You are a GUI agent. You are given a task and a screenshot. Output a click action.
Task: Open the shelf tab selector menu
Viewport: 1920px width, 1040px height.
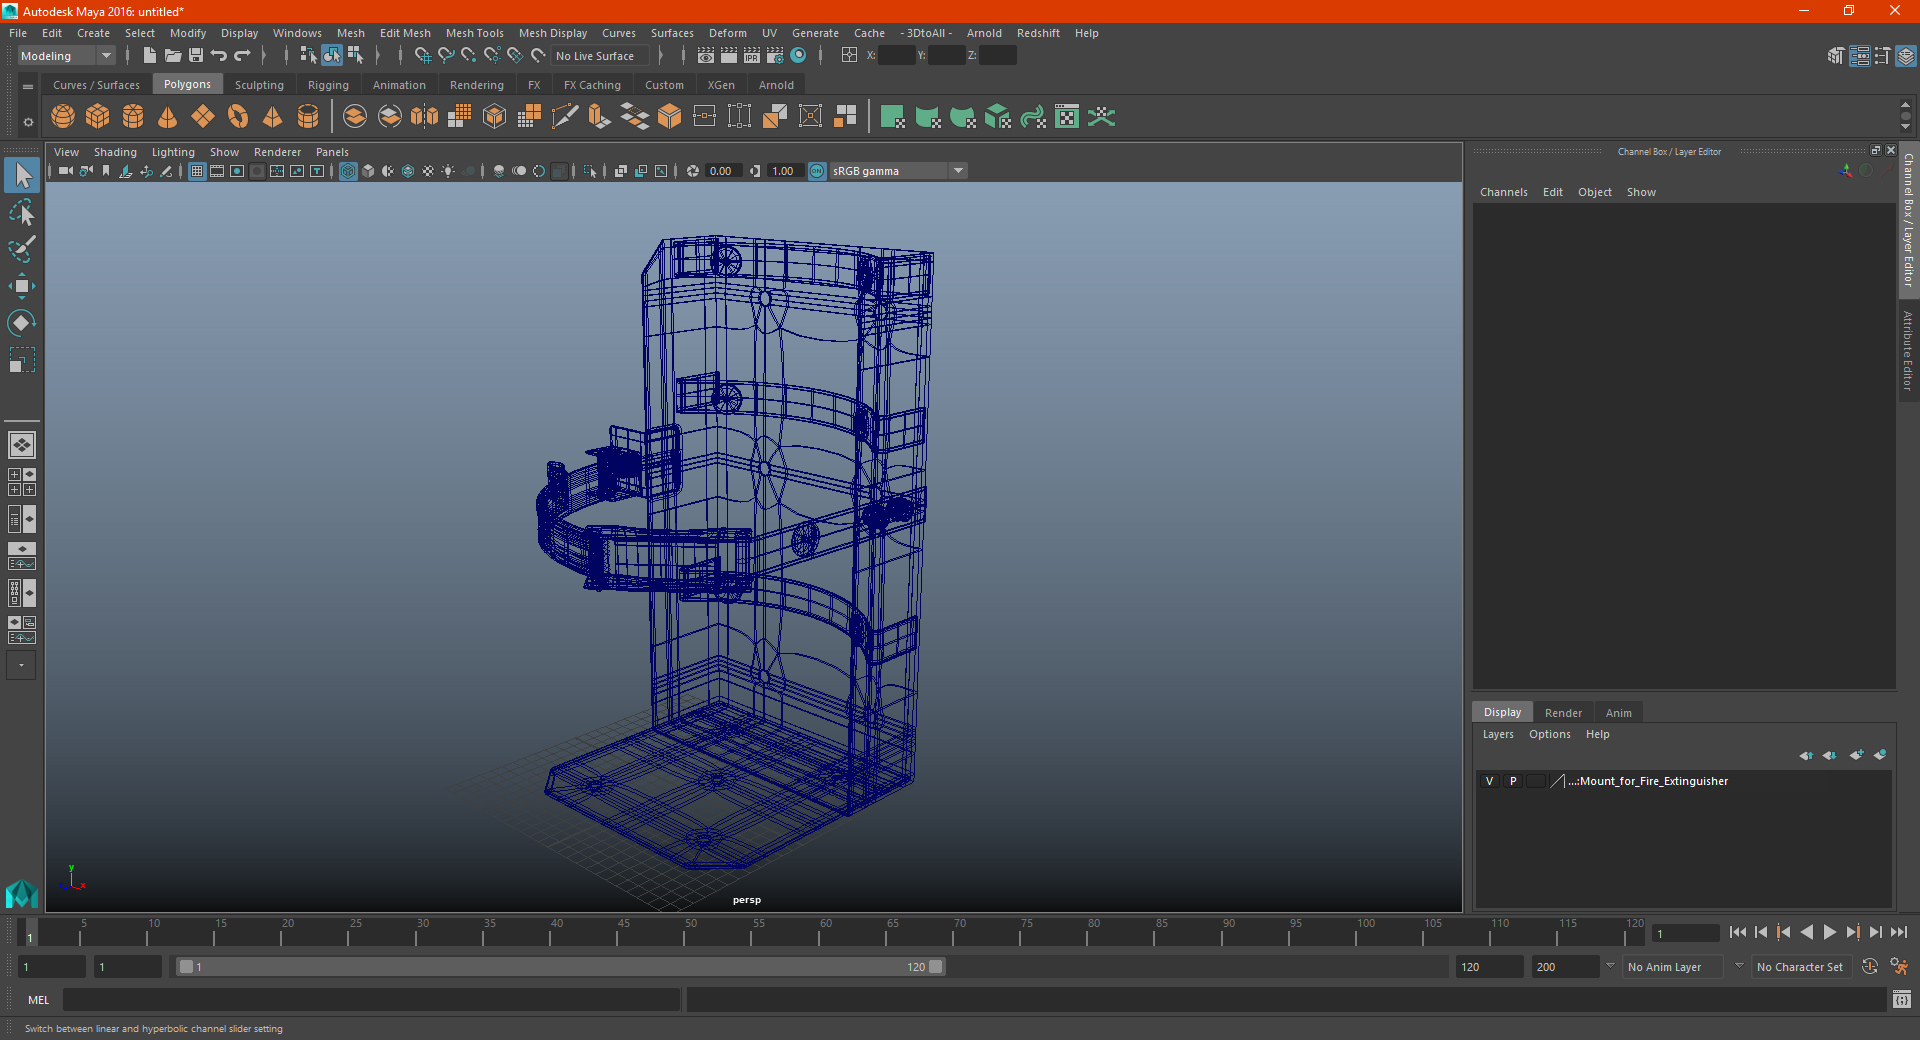(x=28, y=87)
